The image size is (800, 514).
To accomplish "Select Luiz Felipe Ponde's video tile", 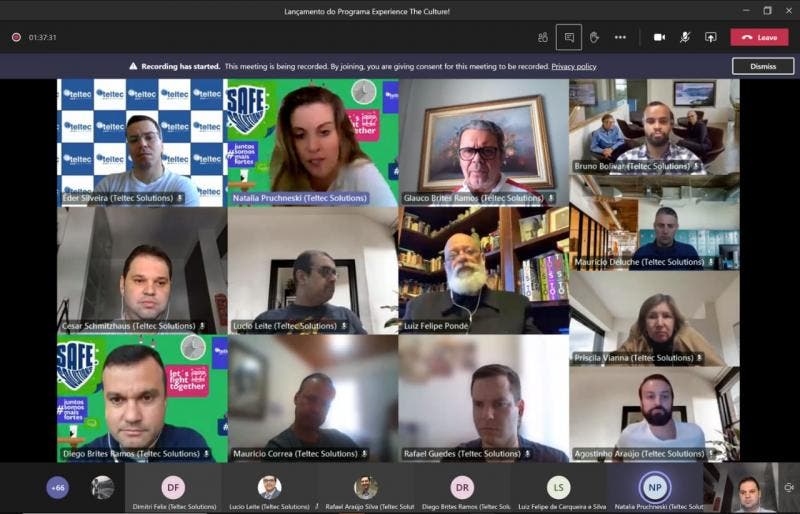I will [x=484, y=271].
